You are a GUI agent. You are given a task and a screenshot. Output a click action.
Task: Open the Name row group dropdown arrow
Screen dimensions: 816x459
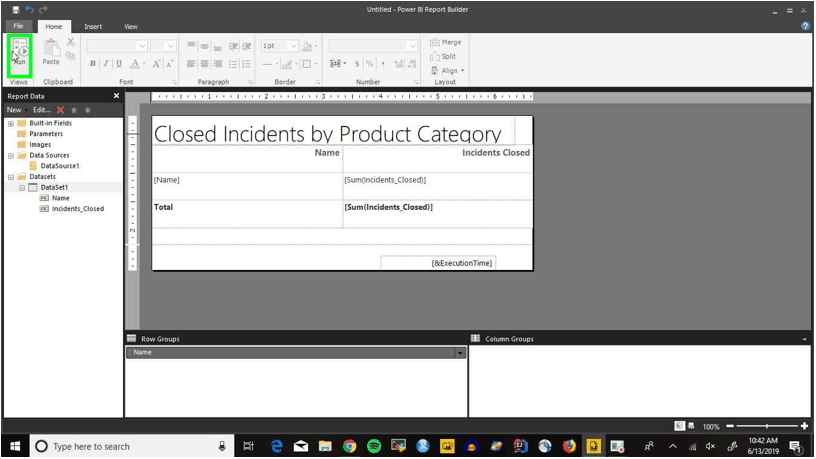coord(460,353)
